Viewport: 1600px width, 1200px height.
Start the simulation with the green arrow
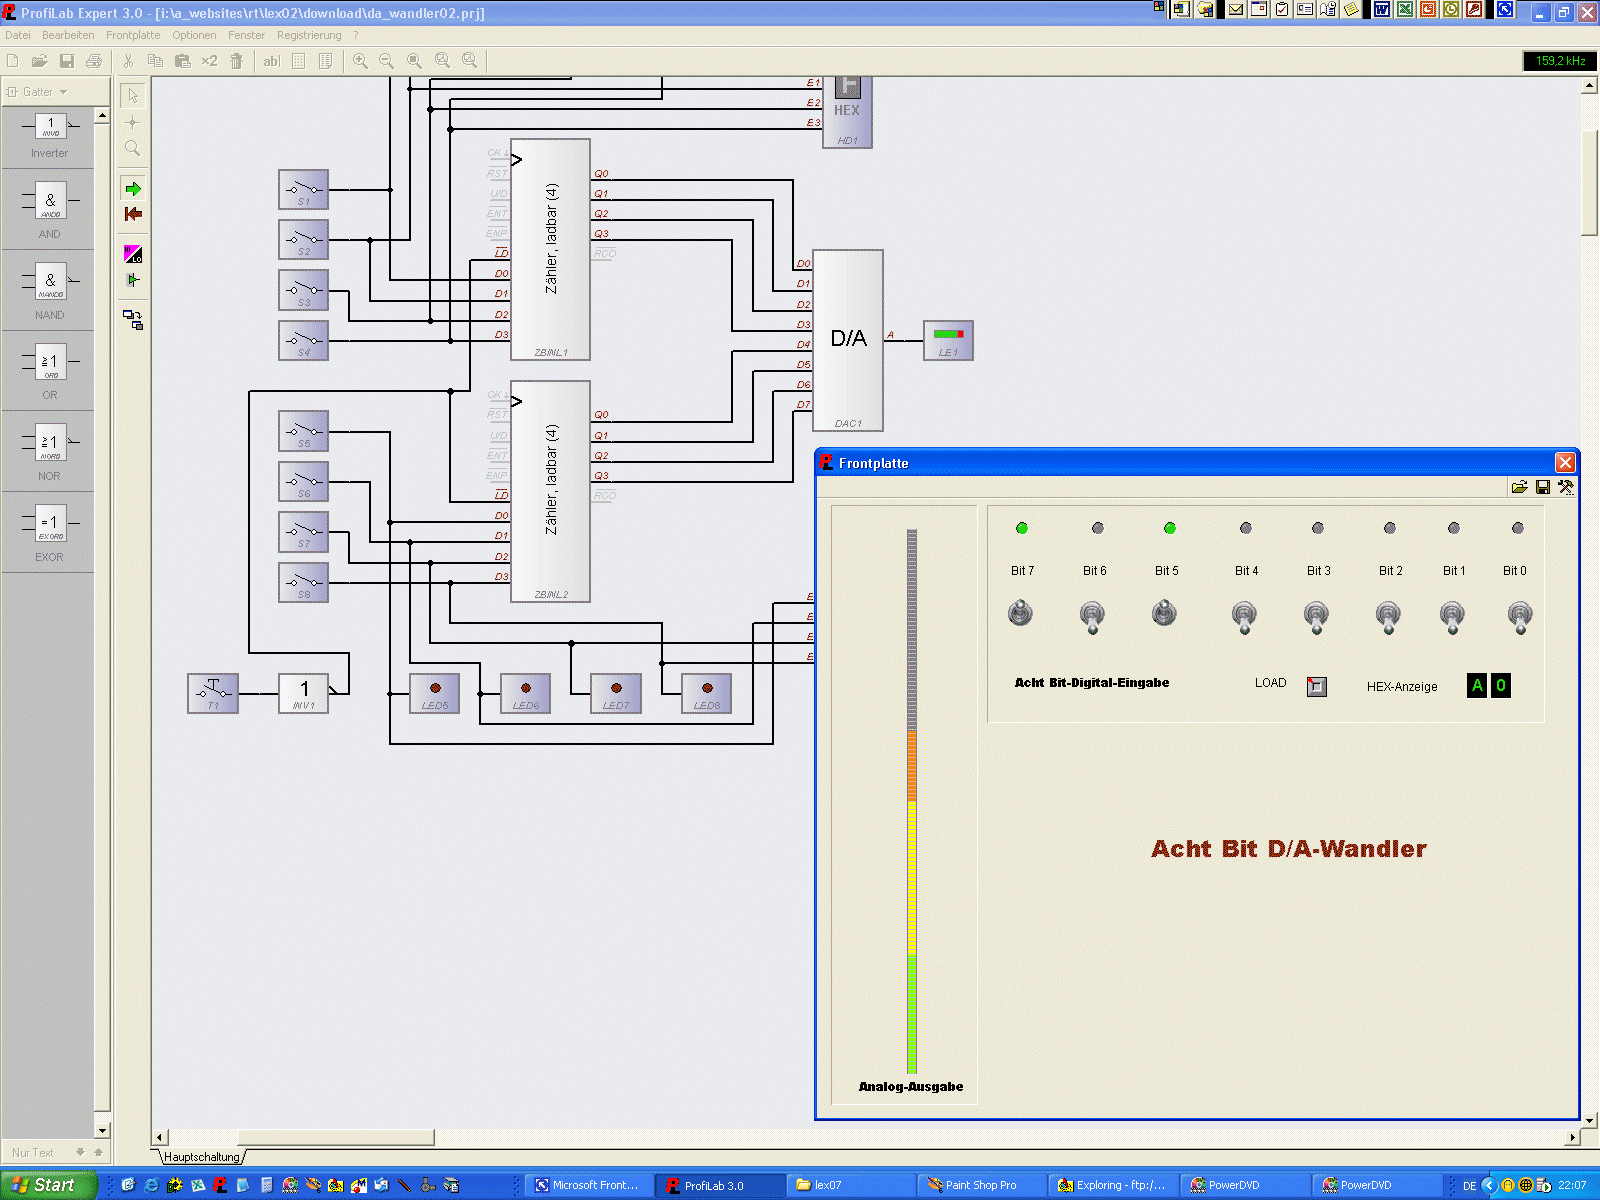coord(133,189)
